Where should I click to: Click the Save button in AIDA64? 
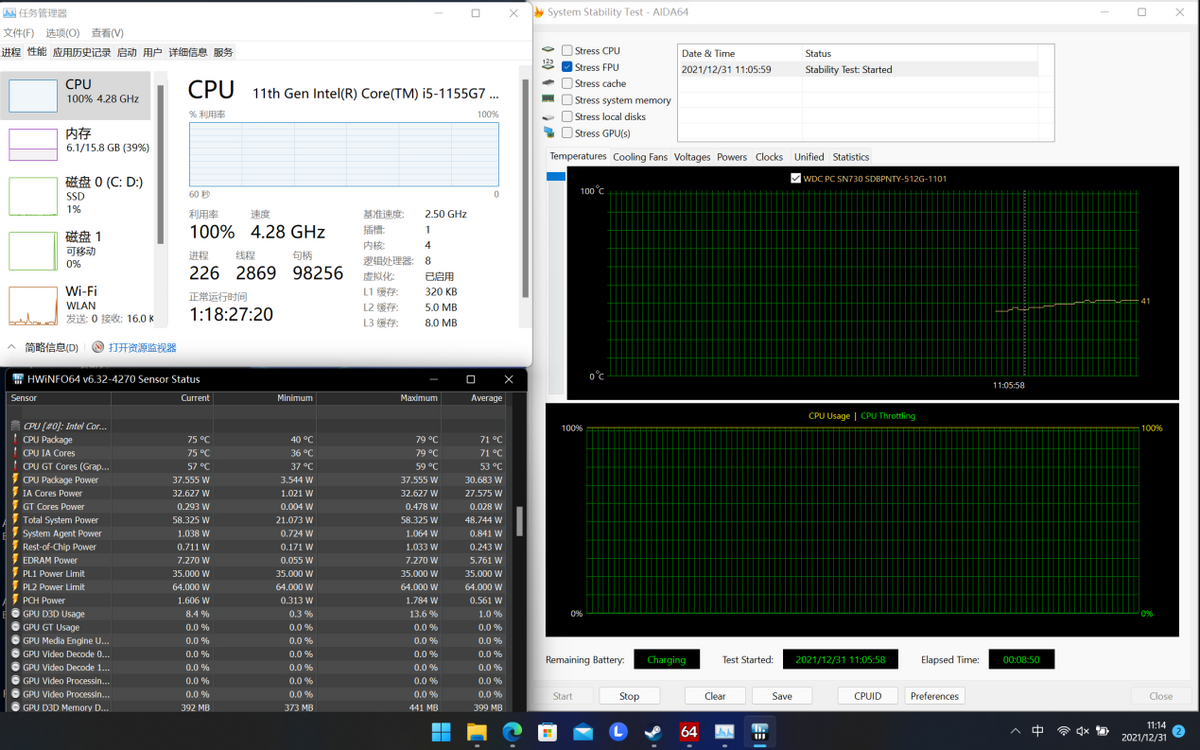click(x=782, y=696)
